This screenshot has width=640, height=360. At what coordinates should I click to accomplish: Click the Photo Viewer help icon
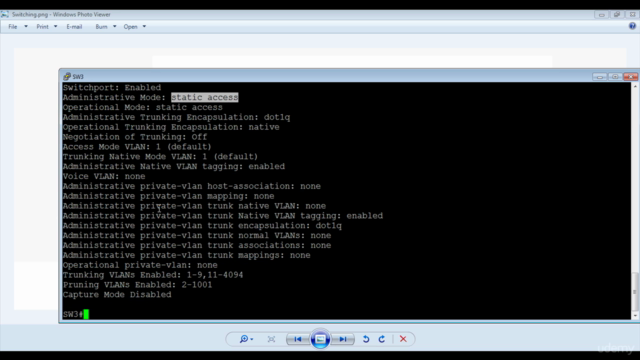coord(632,26)
